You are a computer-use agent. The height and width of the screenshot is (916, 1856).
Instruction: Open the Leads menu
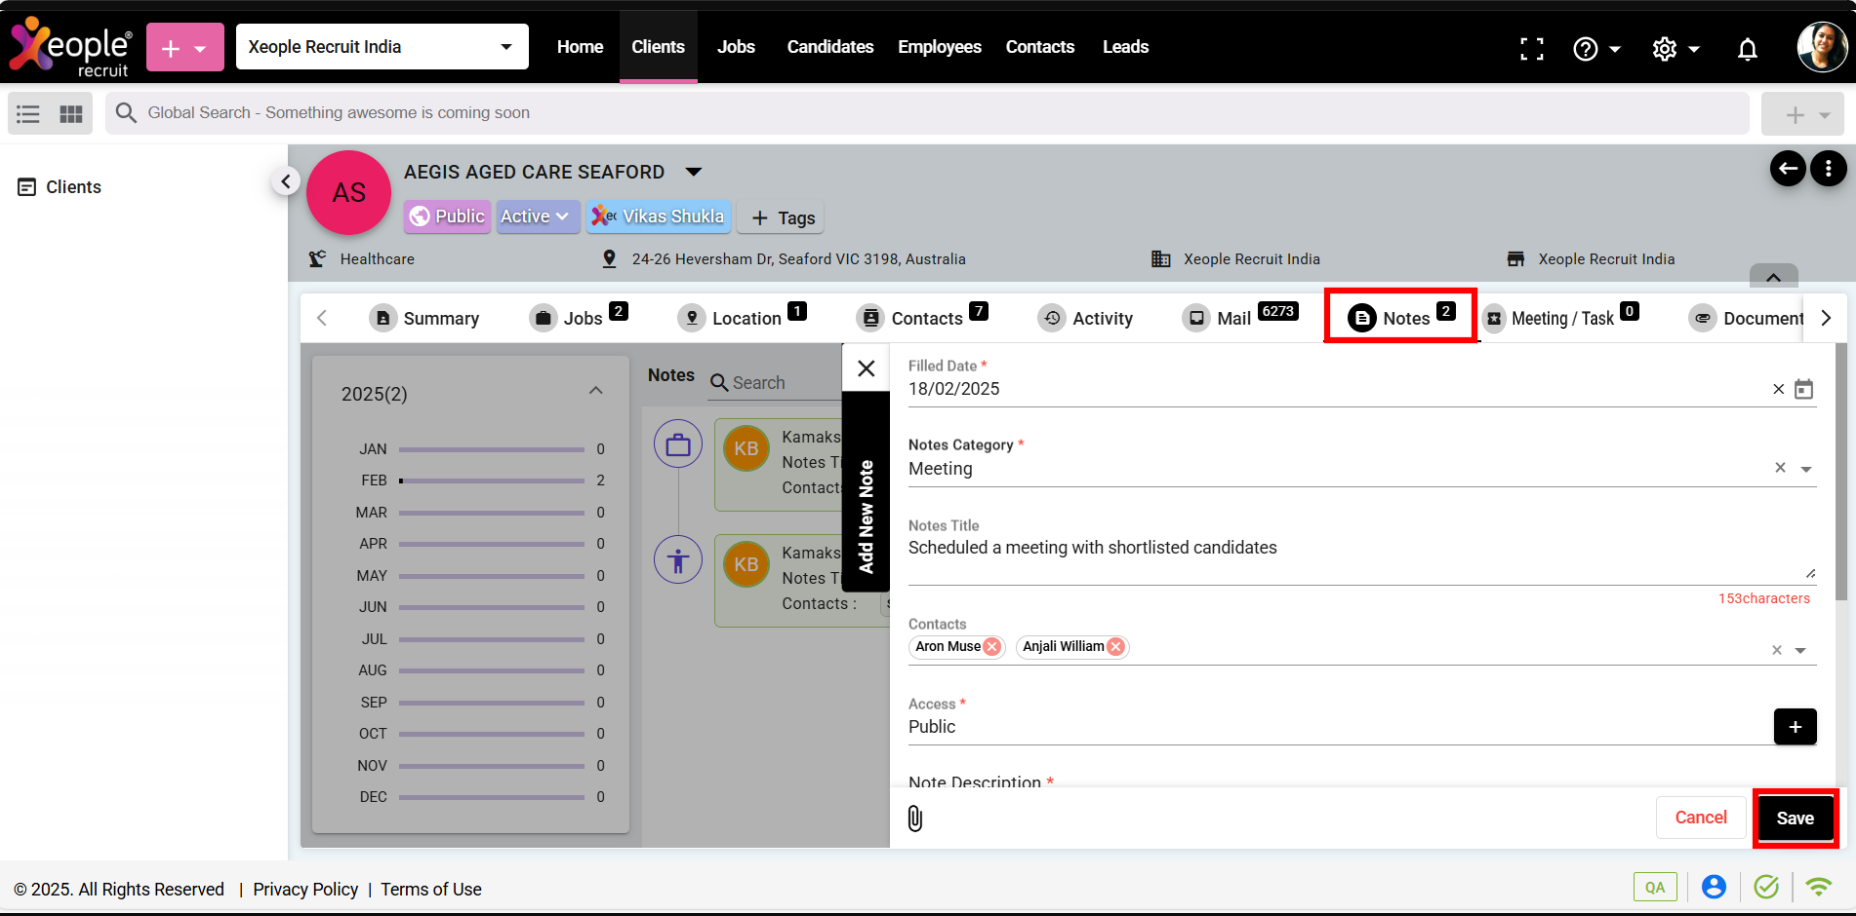pos(1125,47)
